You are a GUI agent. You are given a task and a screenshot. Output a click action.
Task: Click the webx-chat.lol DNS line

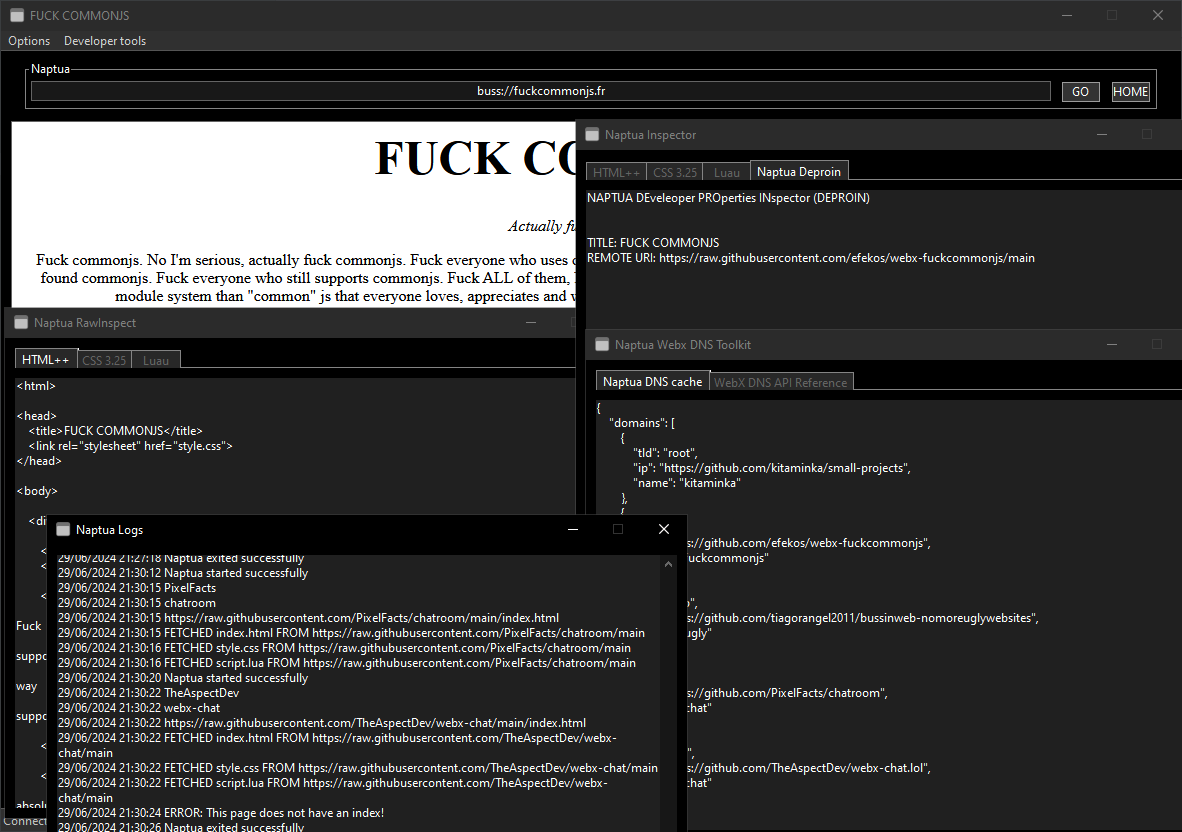pos(809,768)
